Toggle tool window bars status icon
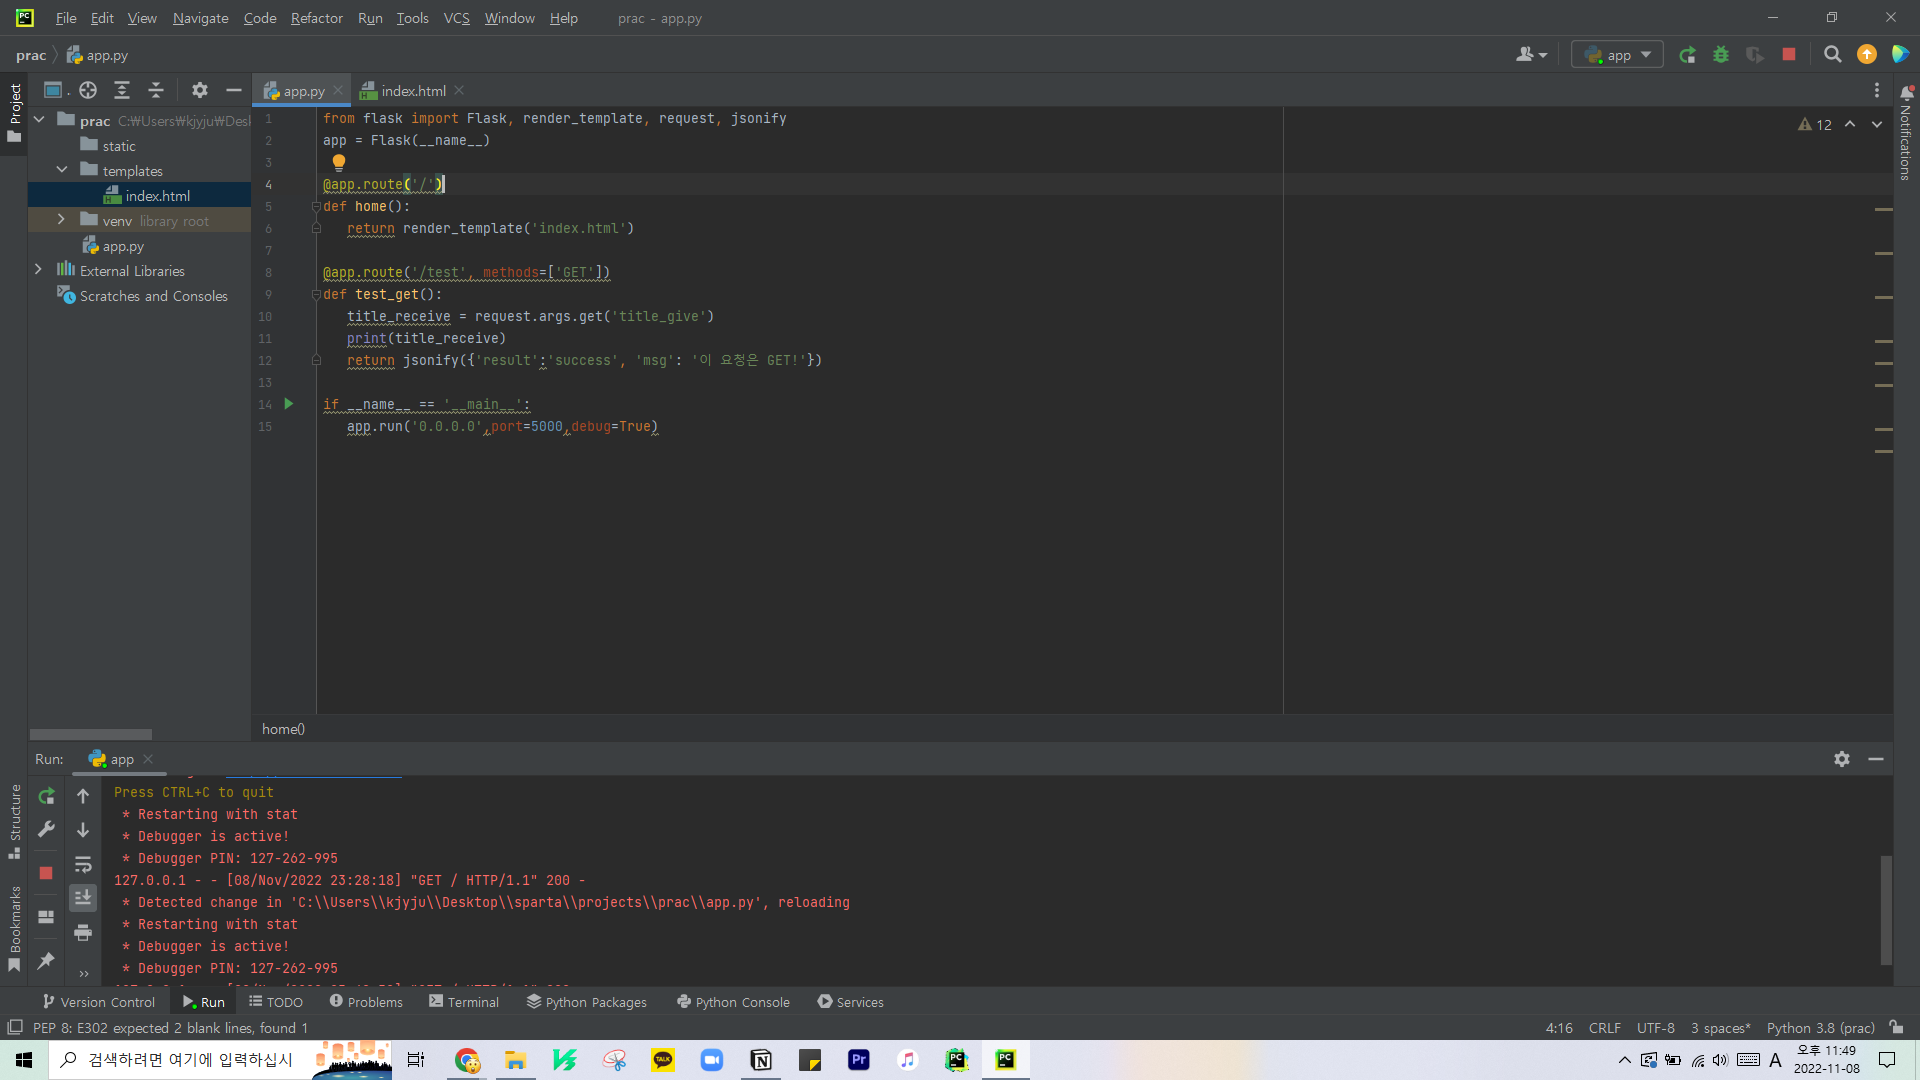This screenshot has width=1920, height=1080. click(15, 1027)
